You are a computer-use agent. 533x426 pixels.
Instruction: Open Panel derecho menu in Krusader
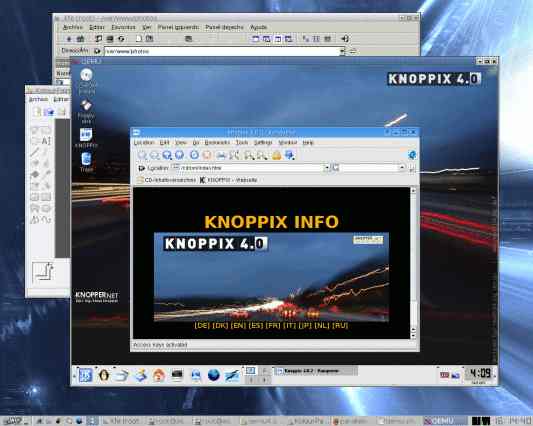point(224,27)
